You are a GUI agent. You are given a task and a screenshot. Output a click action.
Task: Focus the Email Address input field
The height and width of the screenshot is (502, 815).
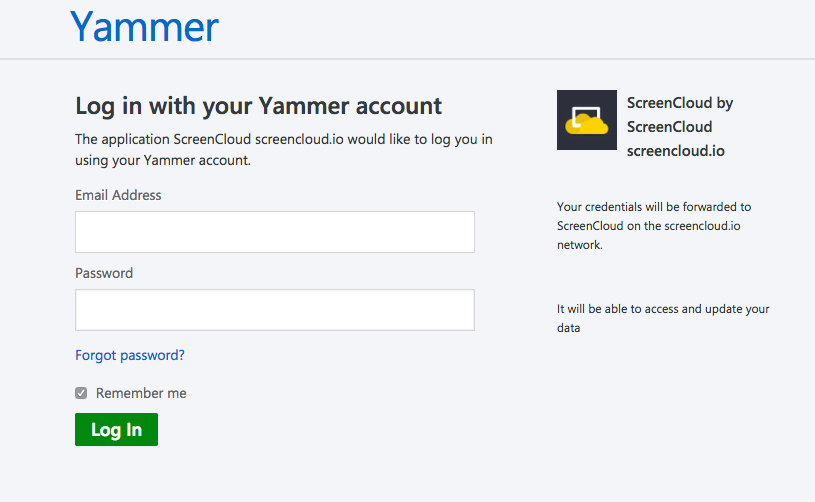(x=274, y=232)
